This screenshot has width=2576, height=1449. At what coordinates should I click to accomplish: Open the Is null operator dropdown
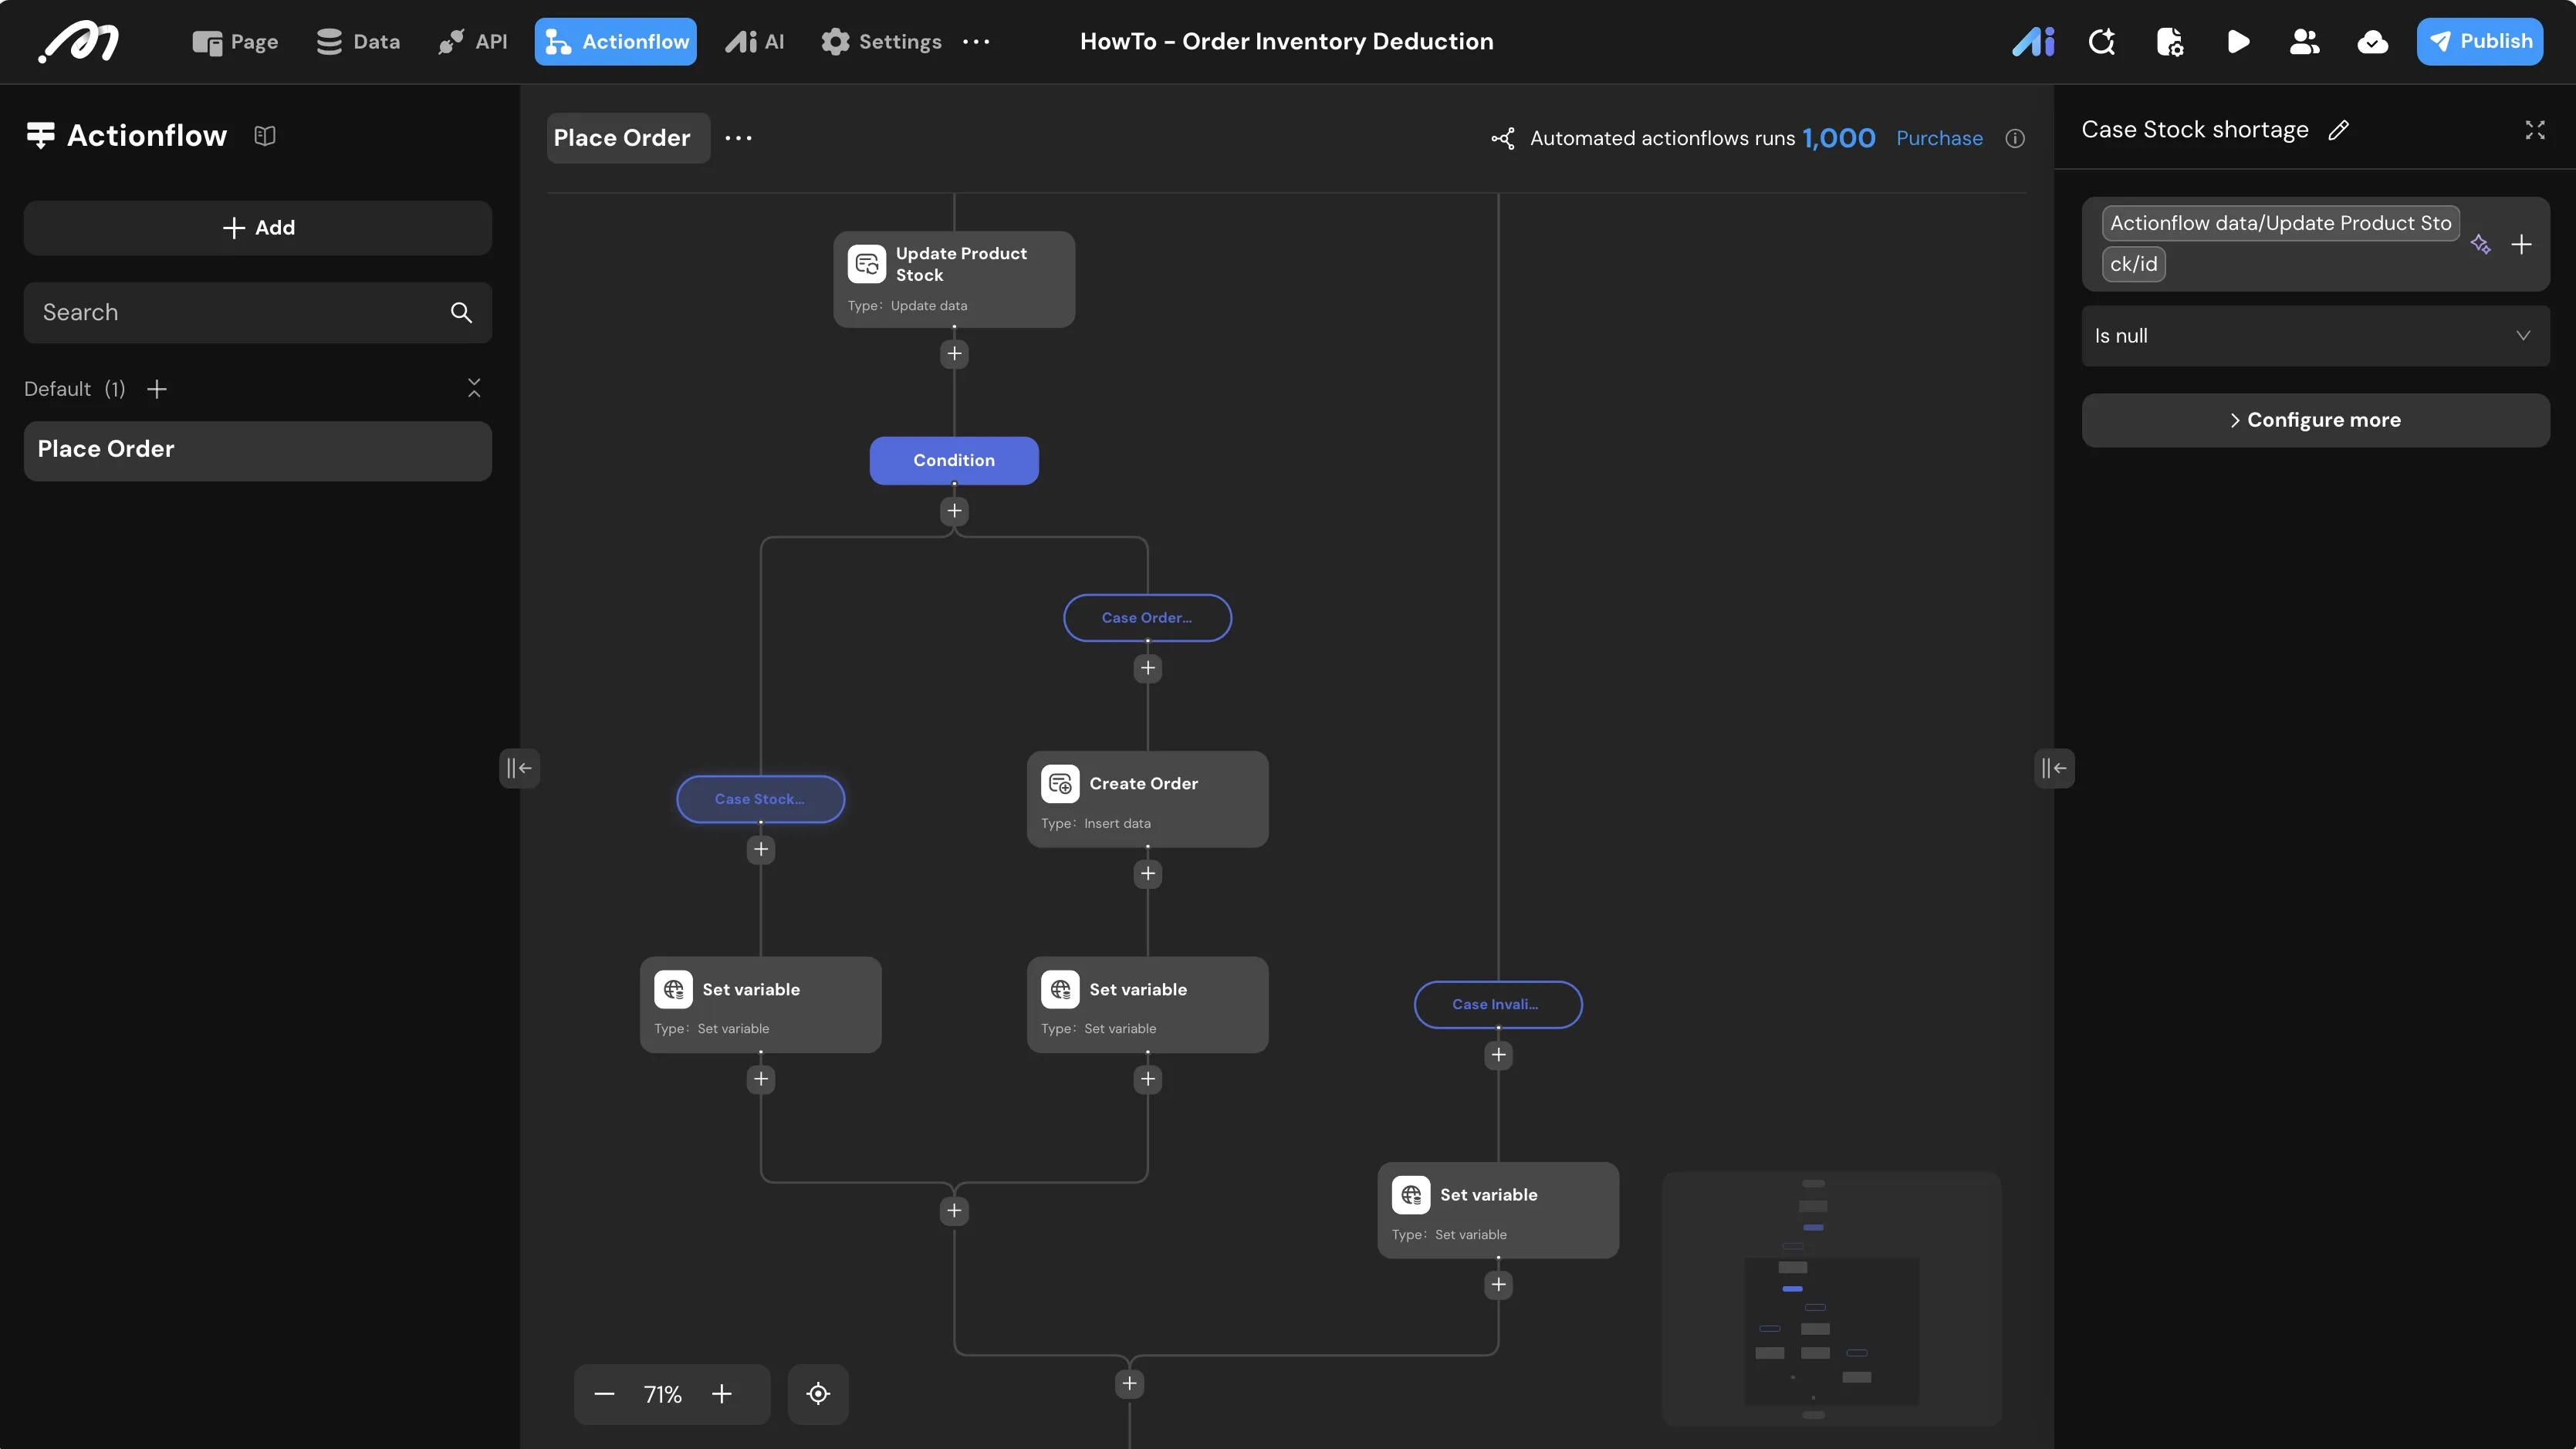click(x=2315, y=336)
